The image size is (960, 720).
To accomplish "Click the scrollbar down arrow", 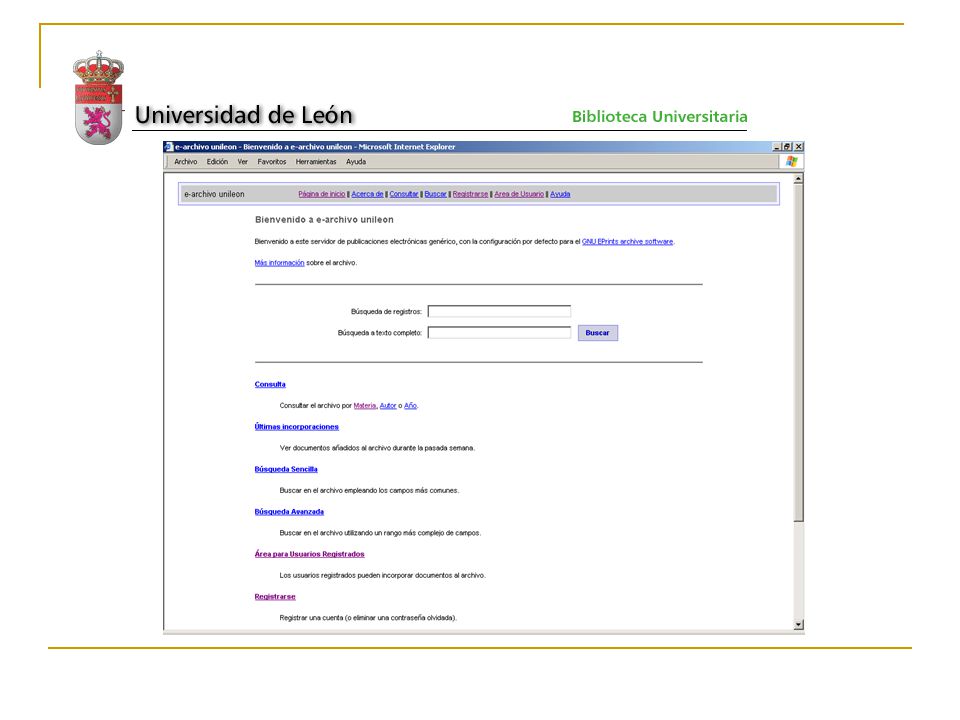I will 798,624.
